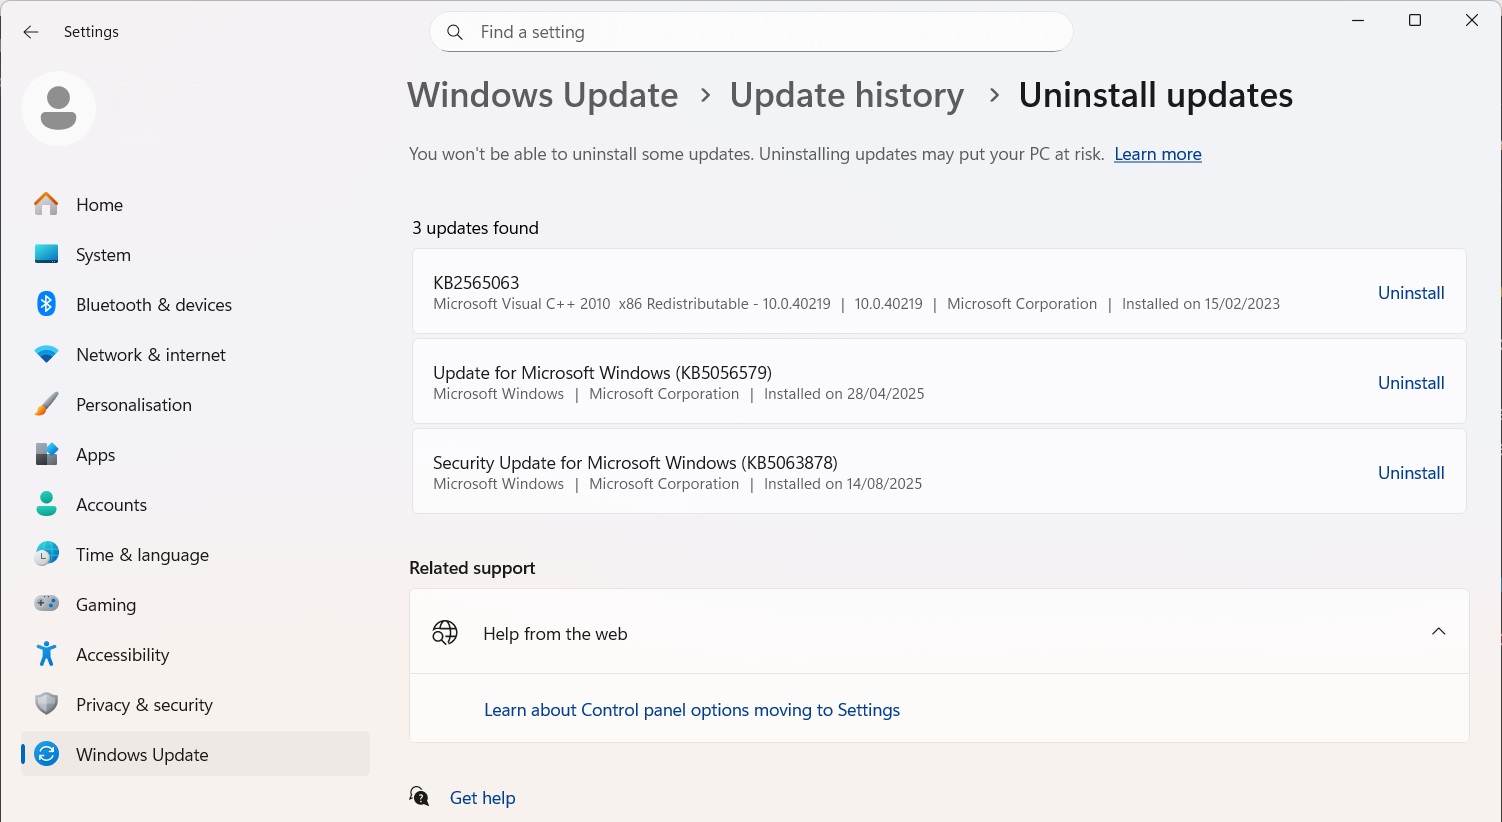Click the Network & internet wifi icon
Screen dimensions: 1502x822
pyautogui.click(x=47, y=355)
